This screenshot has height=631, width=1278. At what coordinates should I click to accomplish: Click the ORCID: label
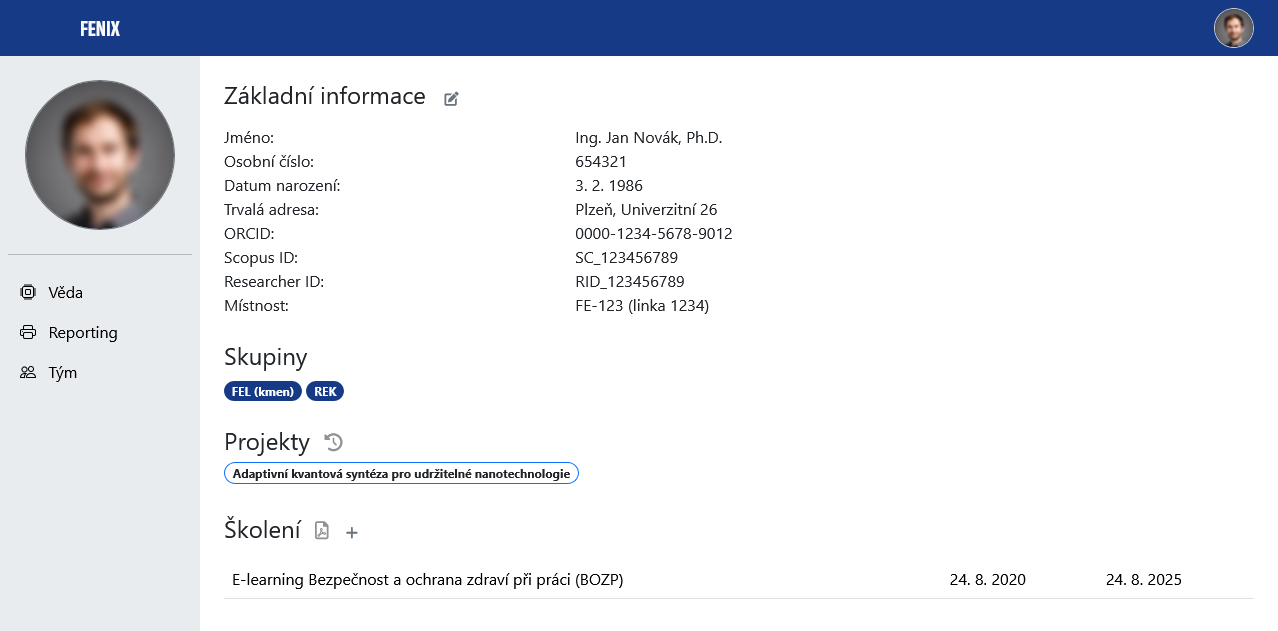pyautogui.click(x=249, y=234)
